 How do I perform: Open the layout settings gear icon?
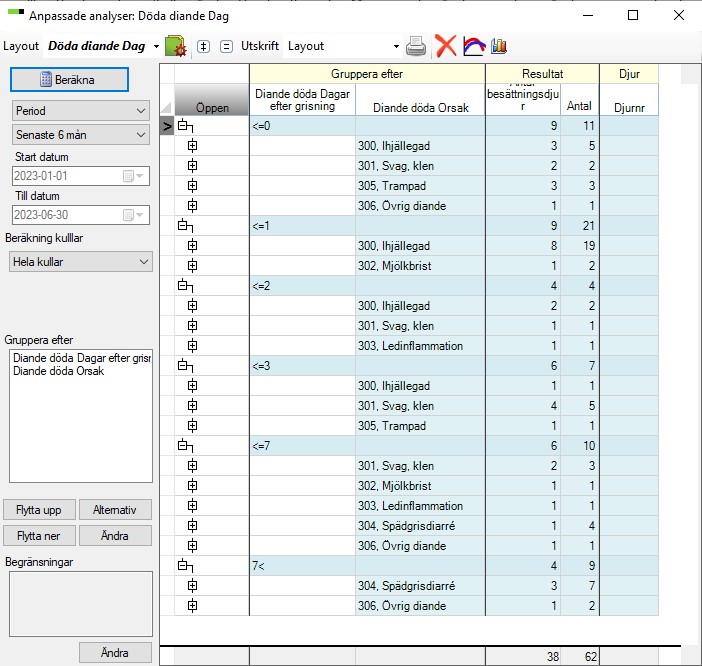click(176, 46)
